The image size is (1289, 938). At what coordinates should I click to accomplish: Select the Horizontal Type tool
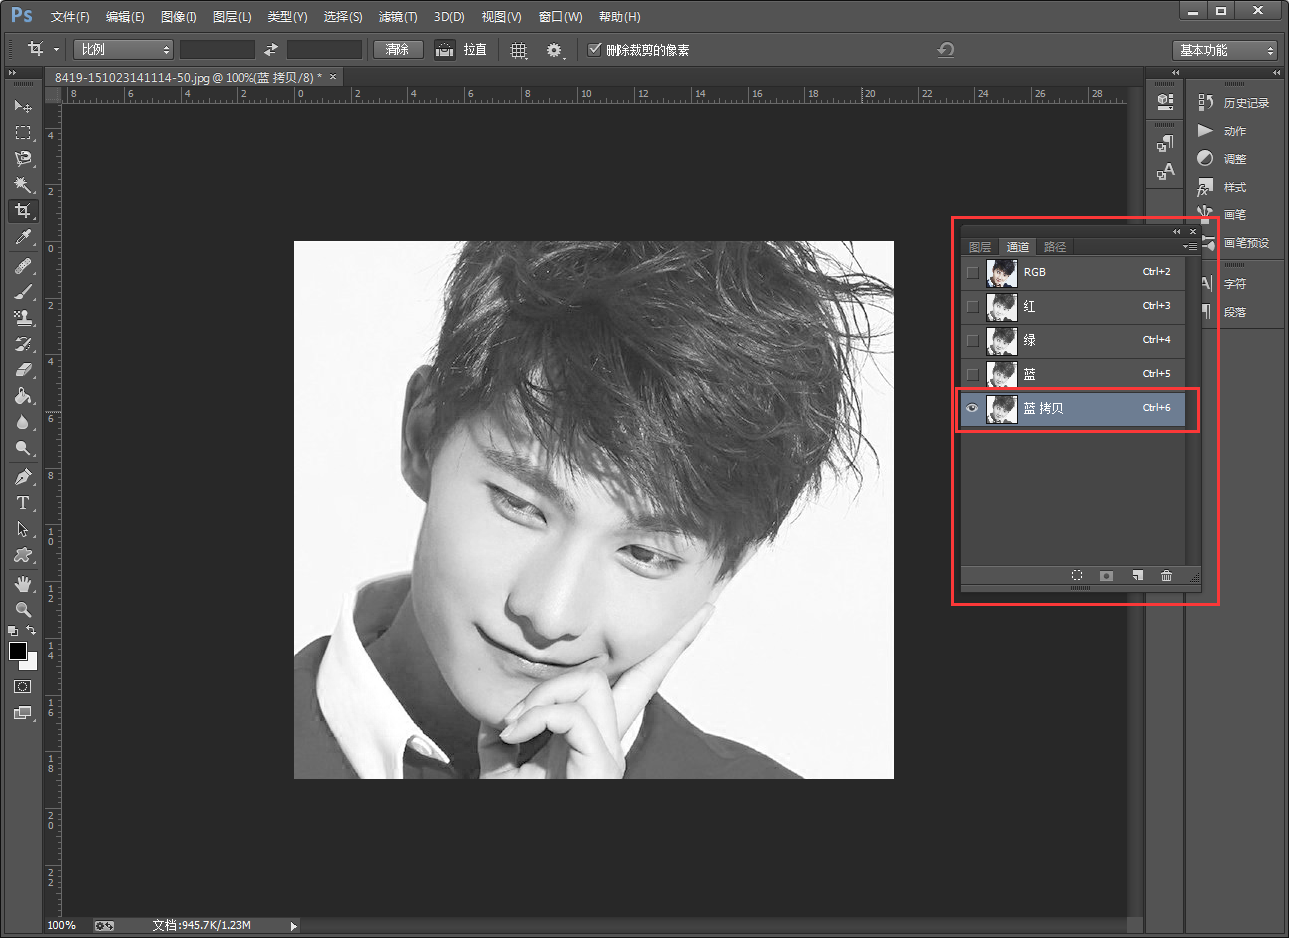22,503
